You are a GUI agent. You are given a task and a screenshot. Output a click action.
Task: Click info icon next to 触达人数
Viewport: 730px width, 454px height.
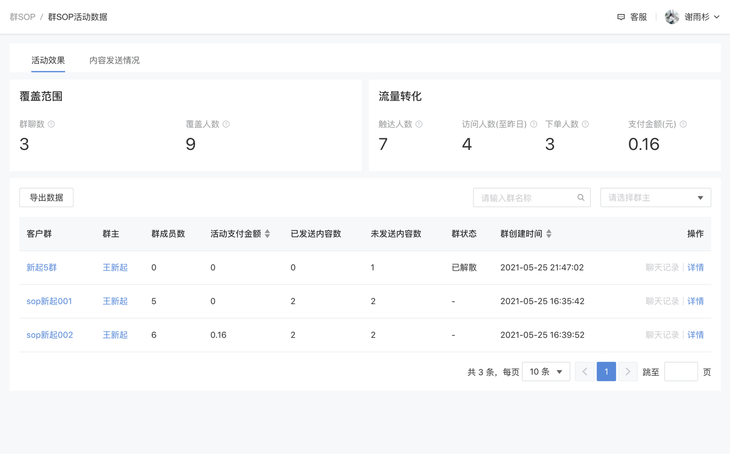pyautogui.click(x=419, y=124)
